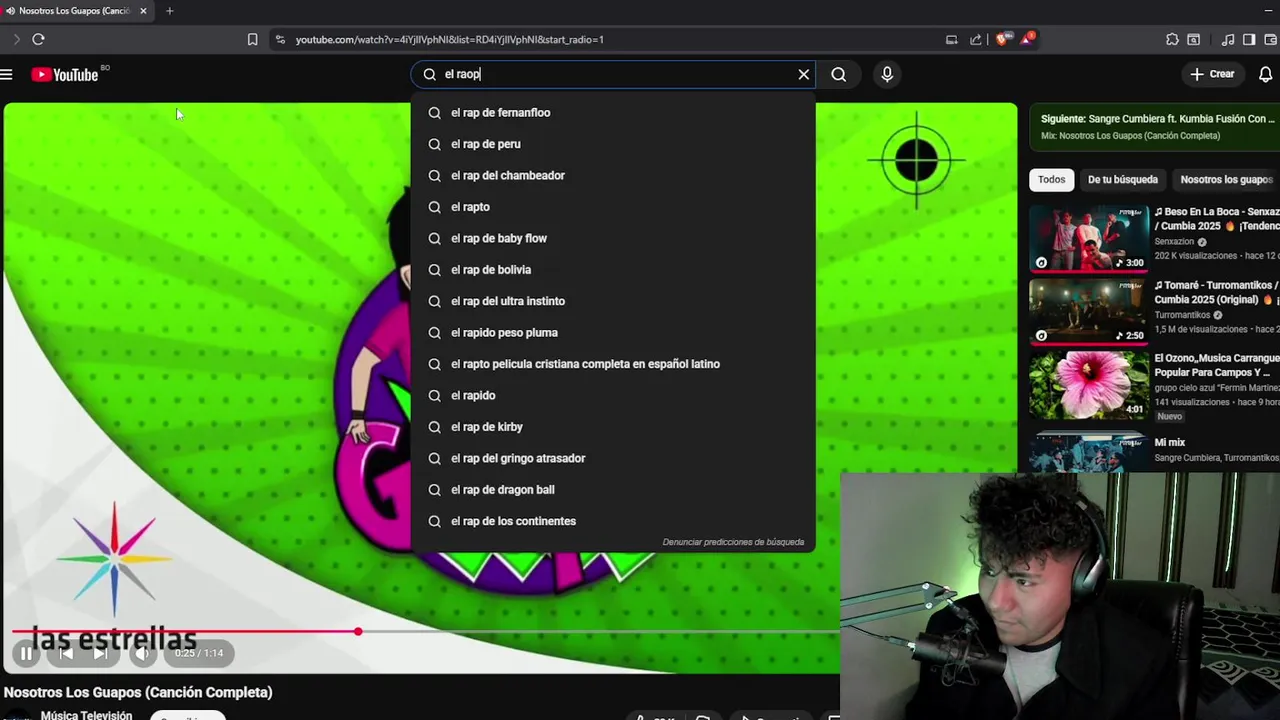Click the share icon in address bar
1280x720 pixels.
click(975, 39)
